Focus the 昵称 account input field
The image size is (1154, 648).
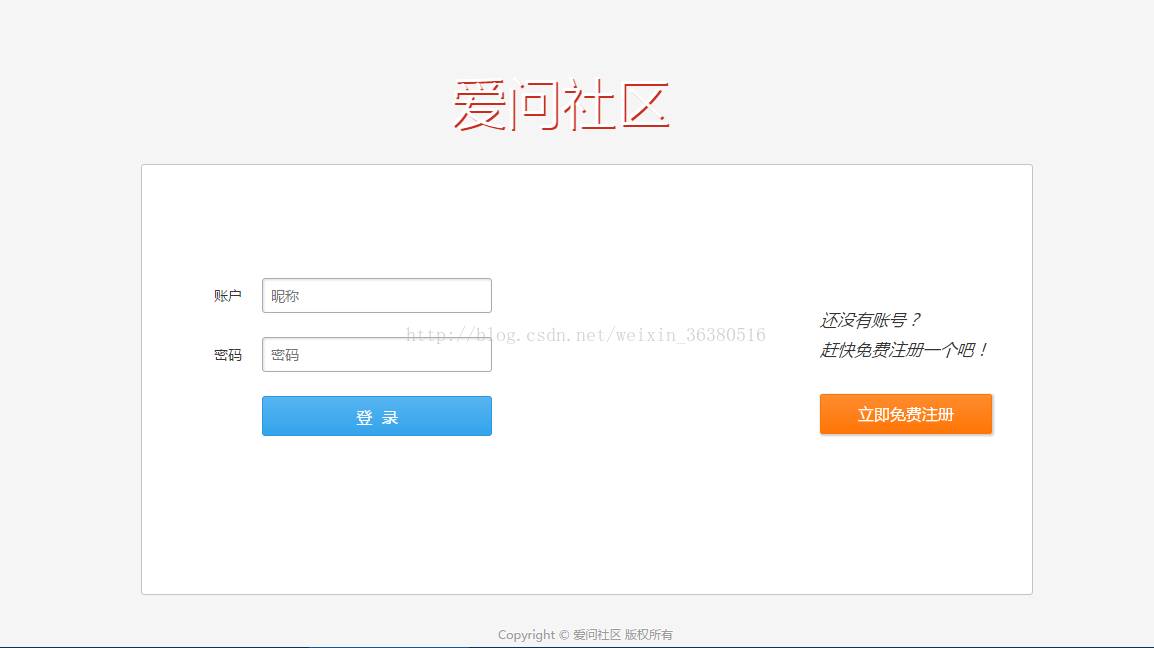377,295
